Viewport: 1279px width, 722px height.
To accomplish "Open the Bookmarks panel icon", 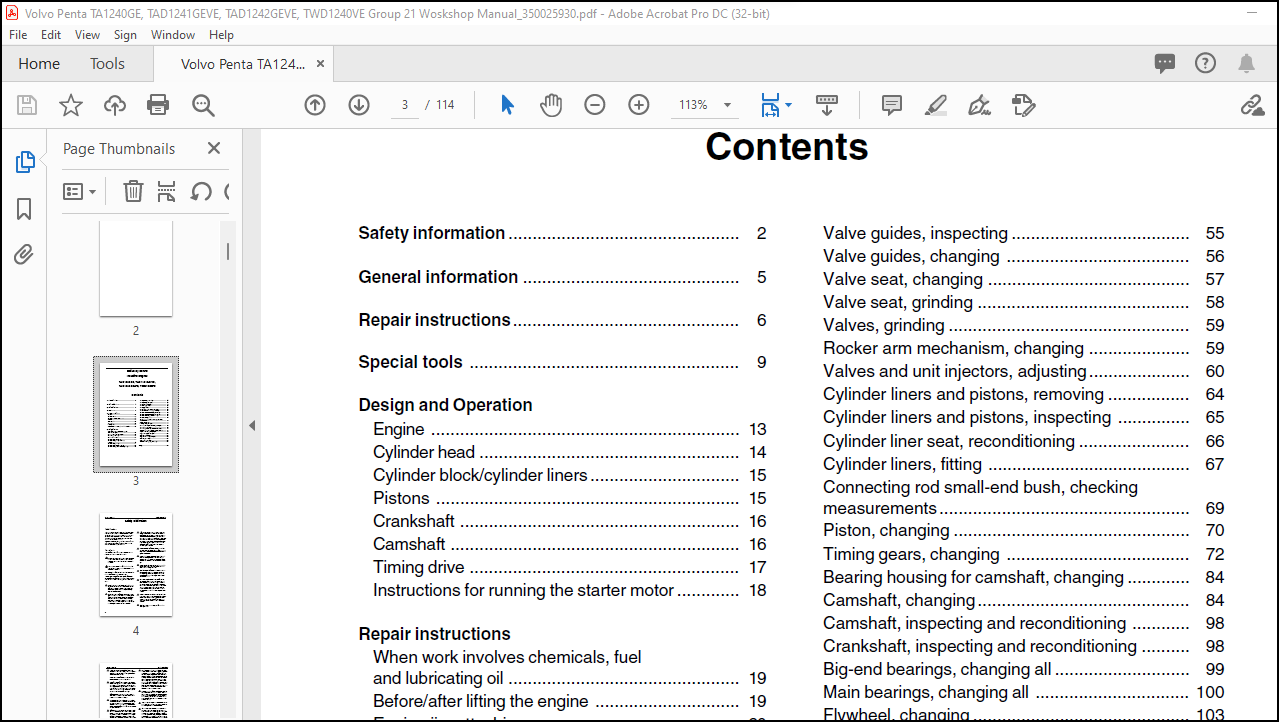I will 24,209.
